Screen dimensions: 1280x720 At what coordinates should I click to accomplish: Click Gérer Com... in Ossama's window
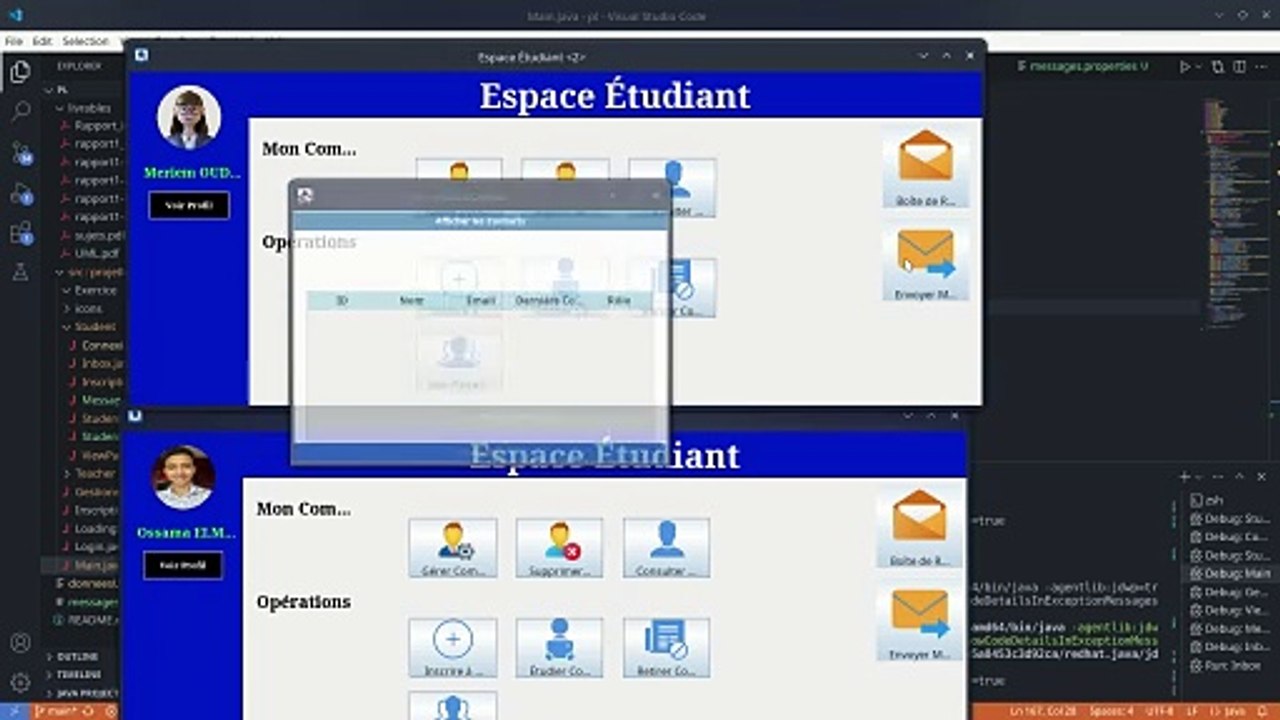coord(453,547)
